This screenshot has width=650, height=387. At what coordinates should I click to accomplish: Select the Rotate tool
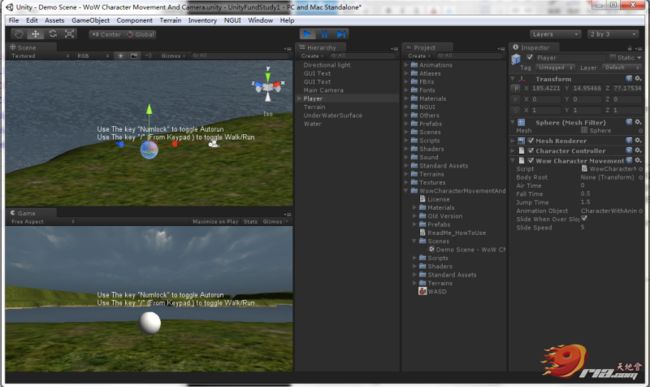coord(53,34)
